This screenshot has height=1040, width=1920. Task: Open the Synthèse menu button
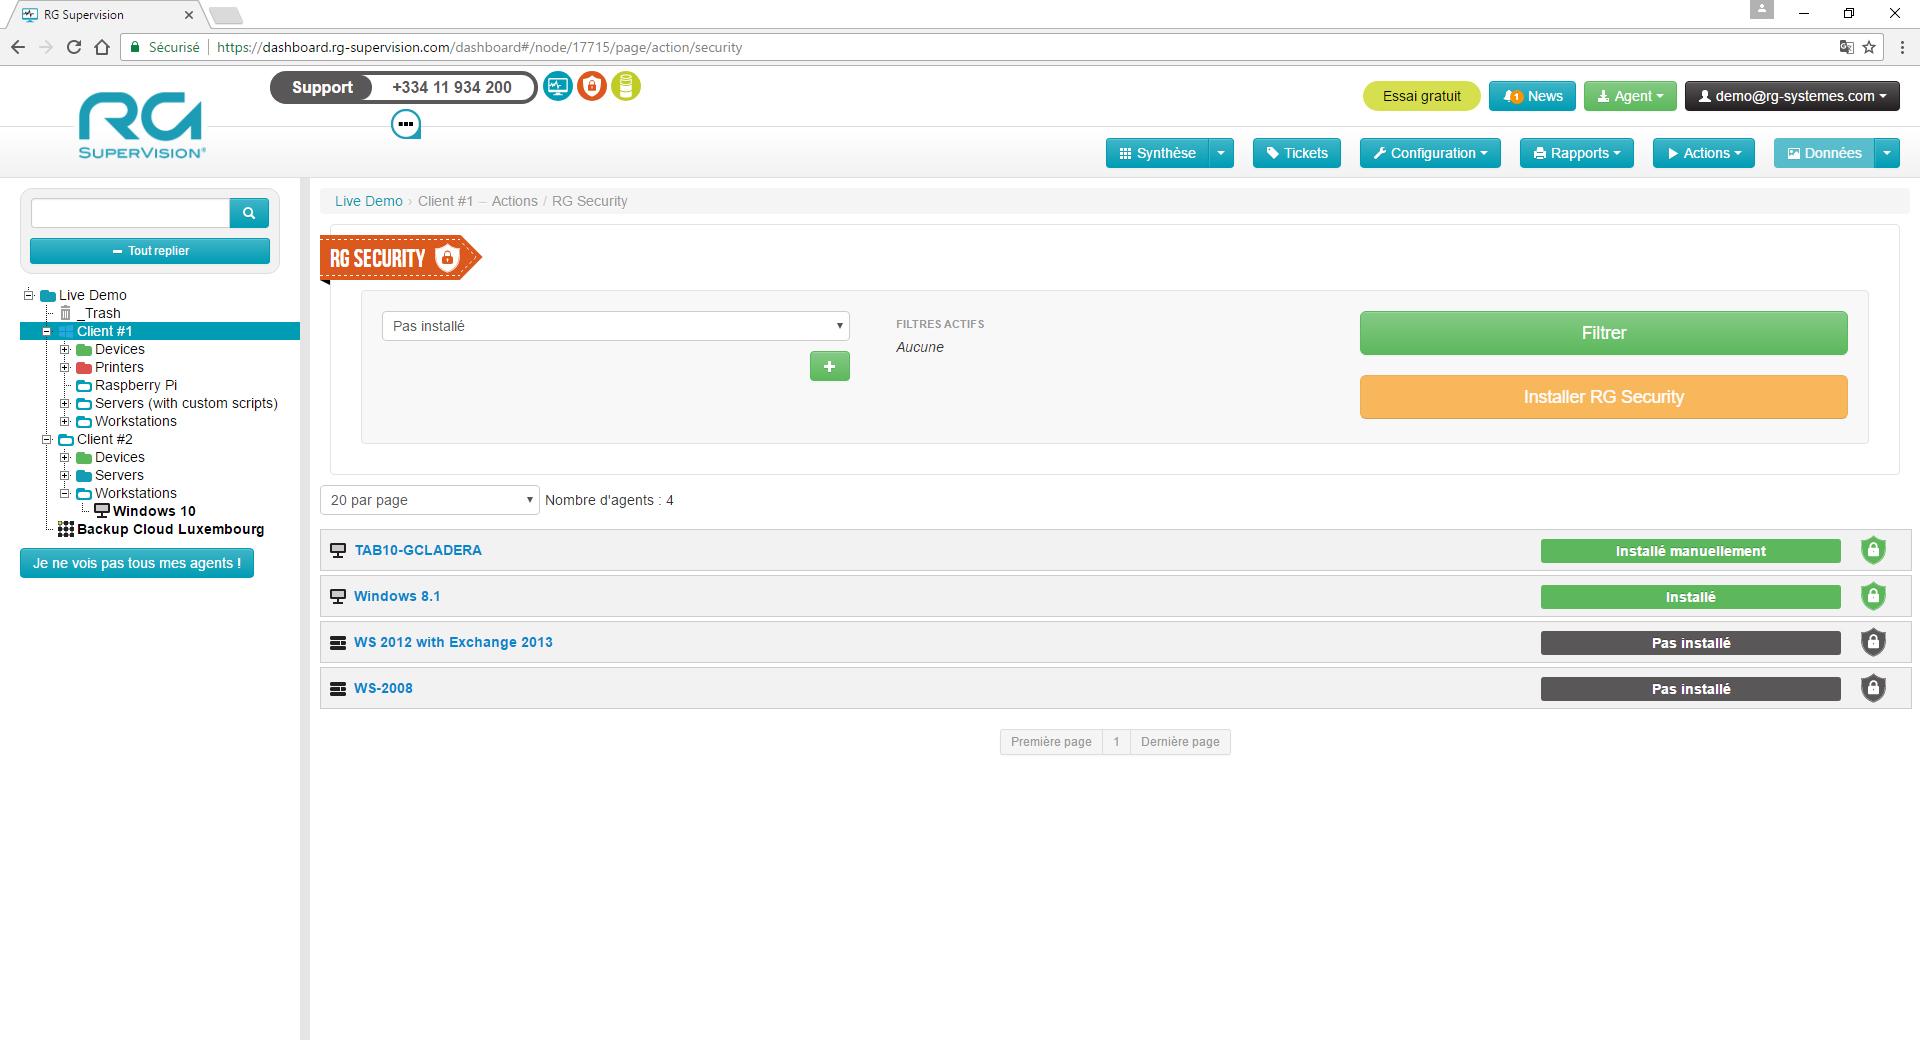tap(1158, 153)
